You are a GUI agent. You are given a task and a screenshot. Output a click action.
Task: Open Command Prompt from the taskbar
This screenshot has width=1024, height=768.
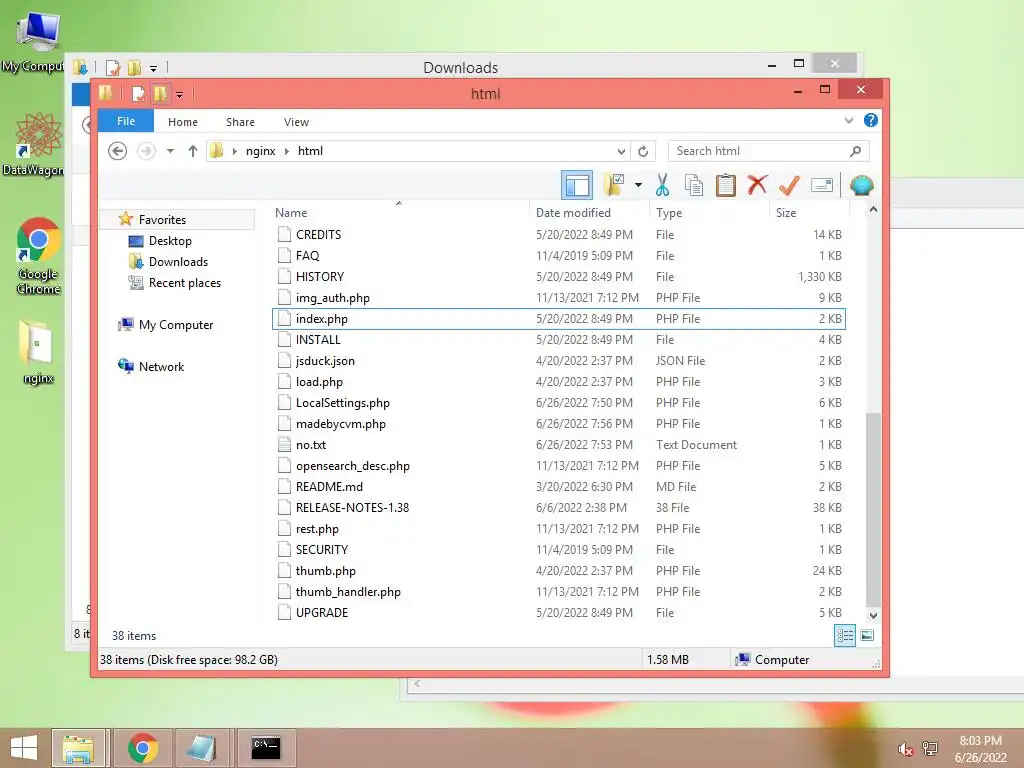(266, 748)
